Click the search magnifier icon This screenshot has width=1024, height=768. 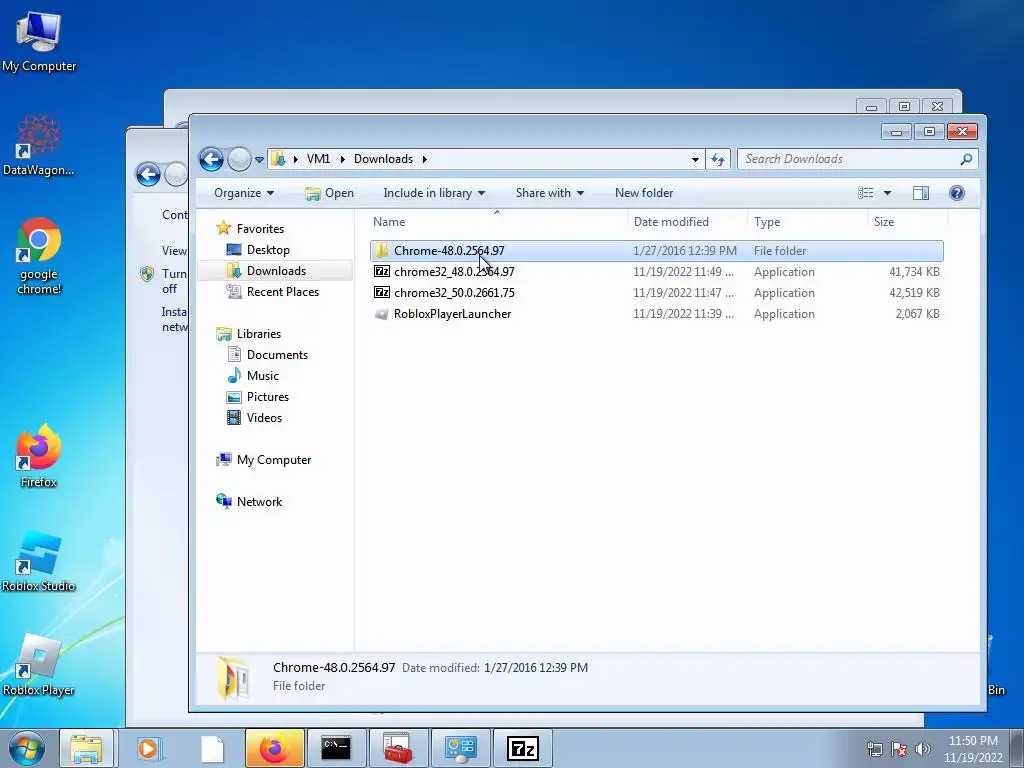point(967,159)
